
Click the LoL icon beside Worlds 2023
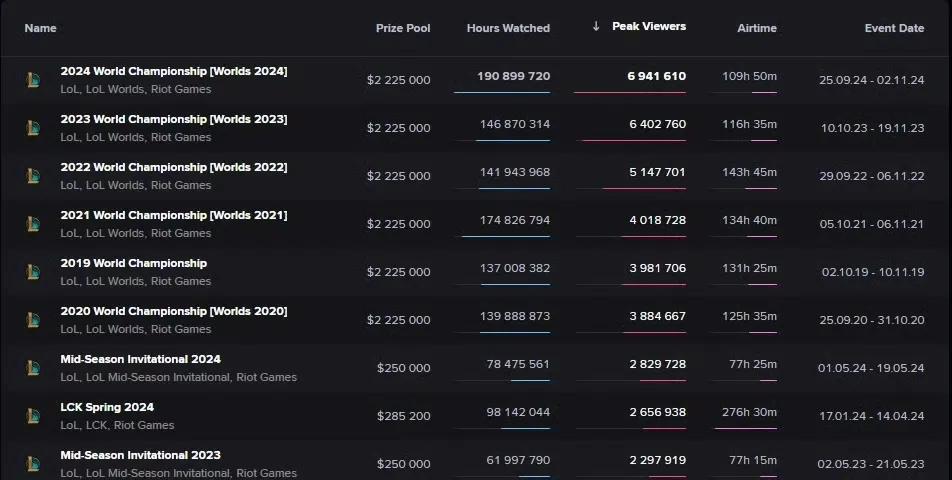tap(33, 128)
